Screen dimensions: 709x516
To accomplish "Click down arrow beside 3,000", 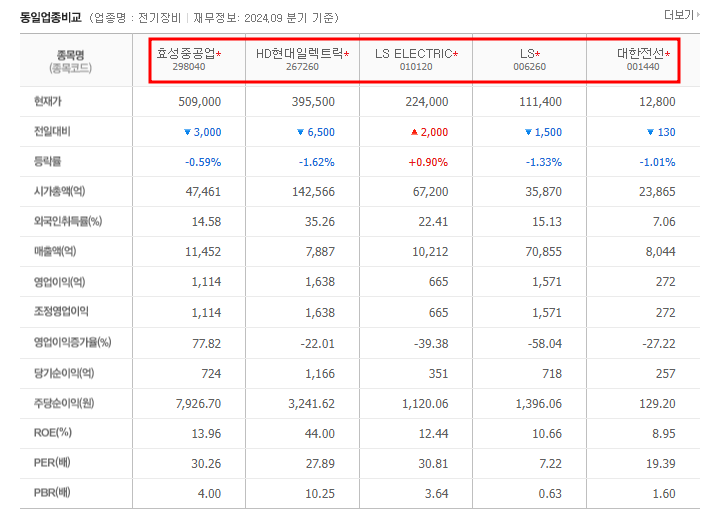I will 187,132.
